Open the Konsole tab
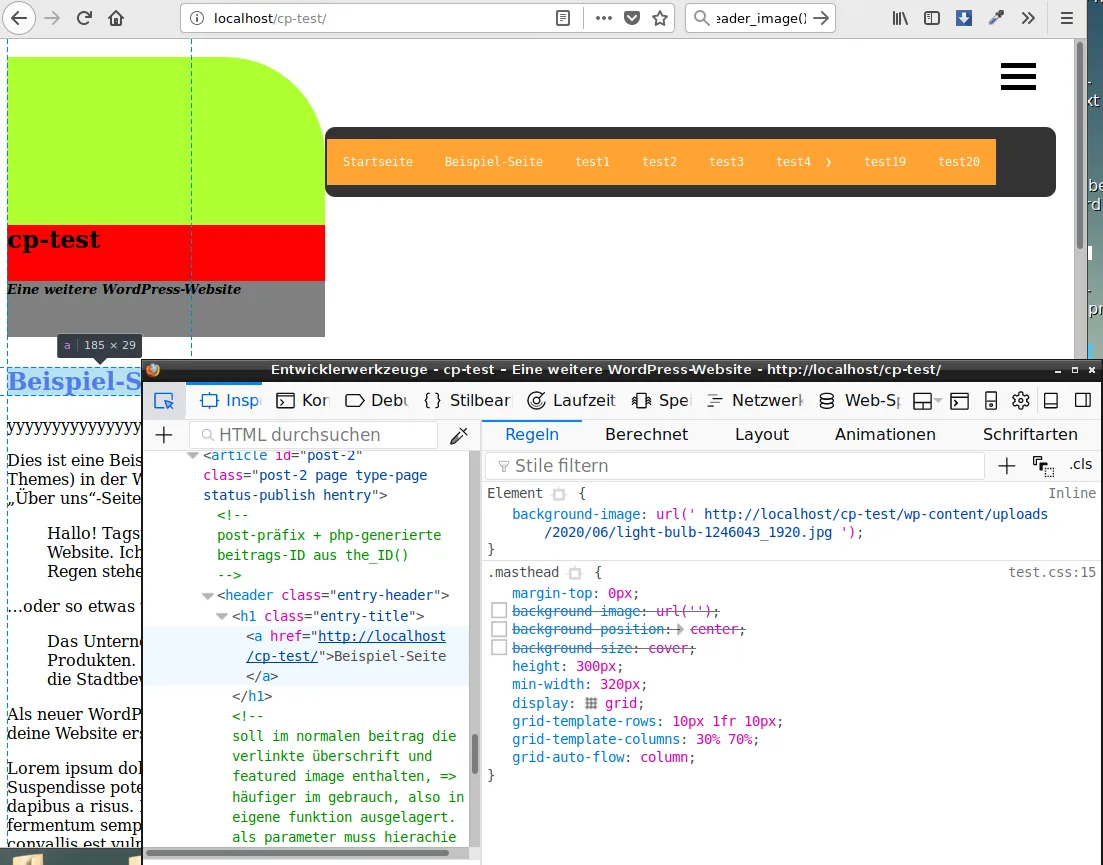Screen dimensions: 1103x865 [x=302, y=401]
